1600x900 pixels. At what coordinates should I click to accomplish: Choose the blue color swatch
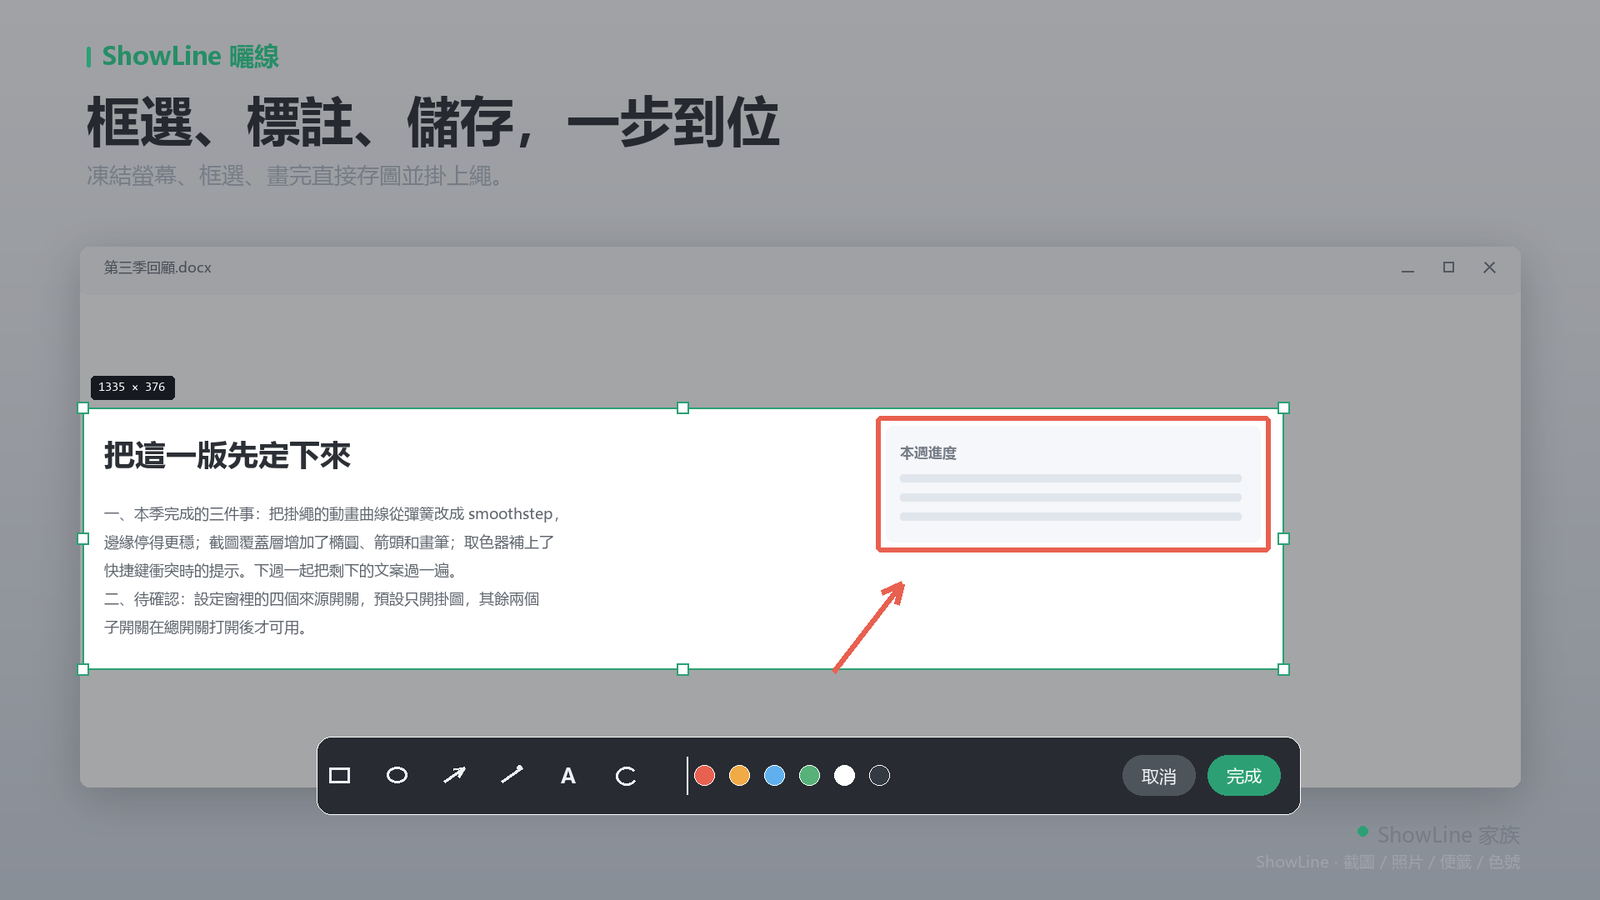click(775, 776)
